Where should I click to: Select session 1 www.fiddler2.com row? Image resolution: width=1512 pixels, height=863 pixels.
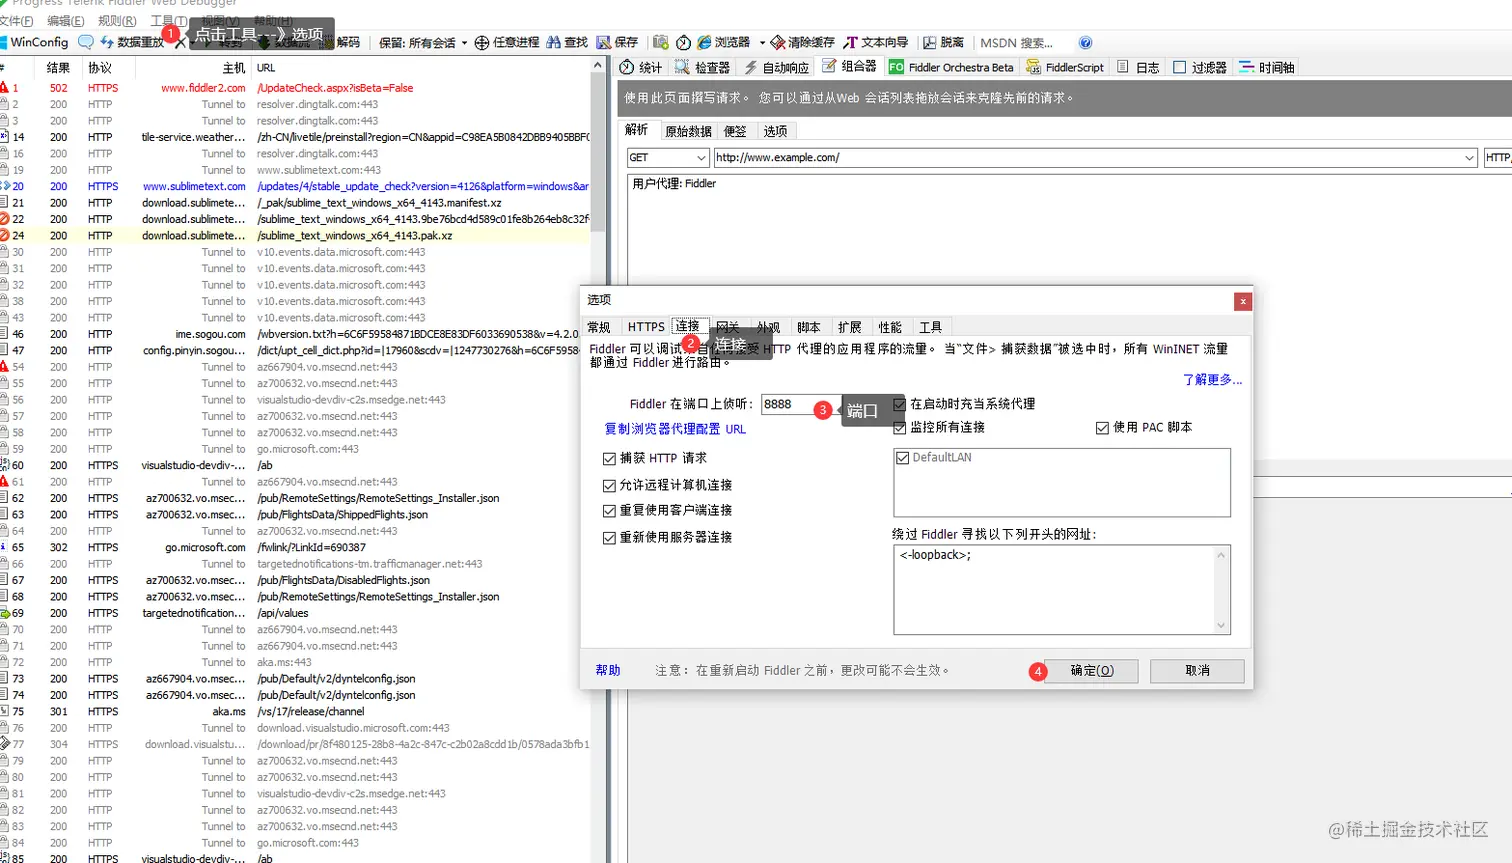296,88
